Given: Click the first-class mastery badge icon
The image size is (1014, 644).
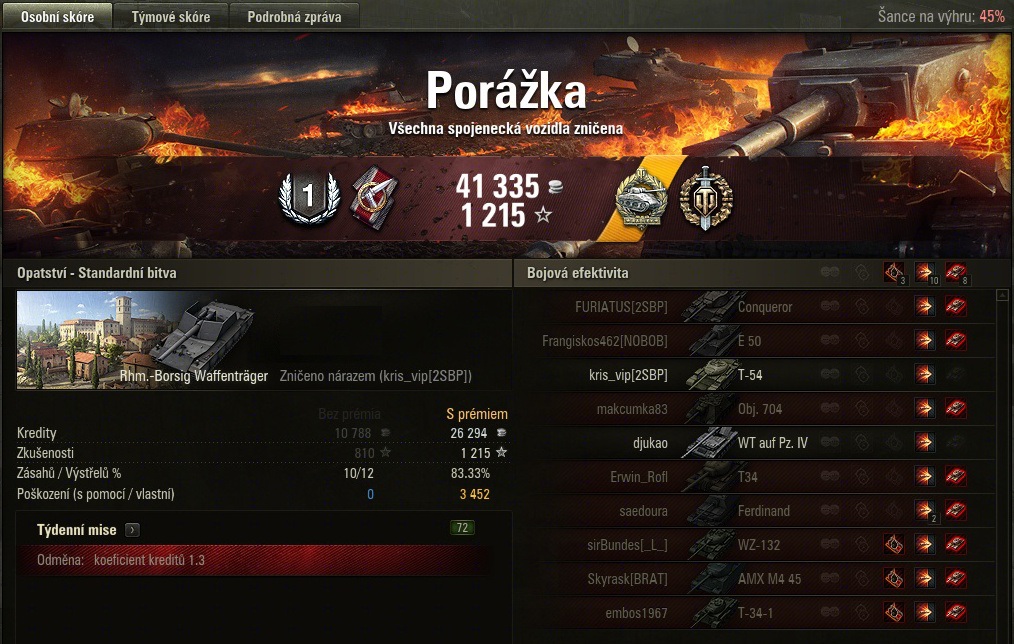Looking at the screenshot, I should (308, 197).
